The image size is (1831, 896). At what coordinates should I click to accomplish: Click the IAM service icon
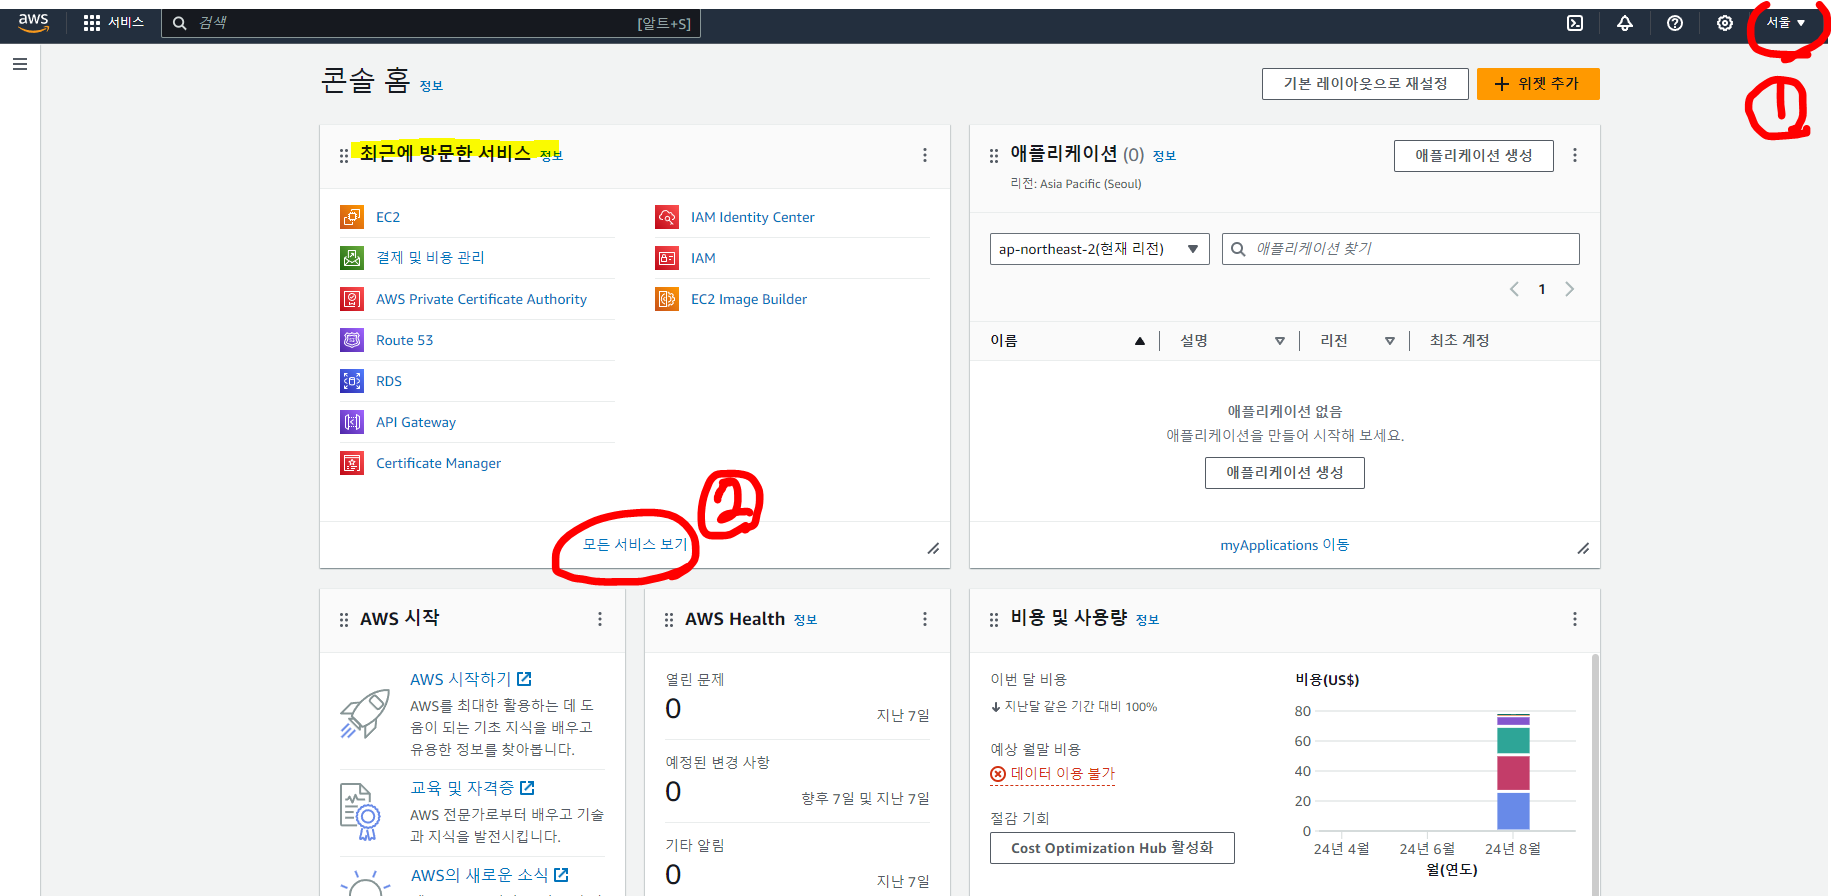tap(667, 258)
